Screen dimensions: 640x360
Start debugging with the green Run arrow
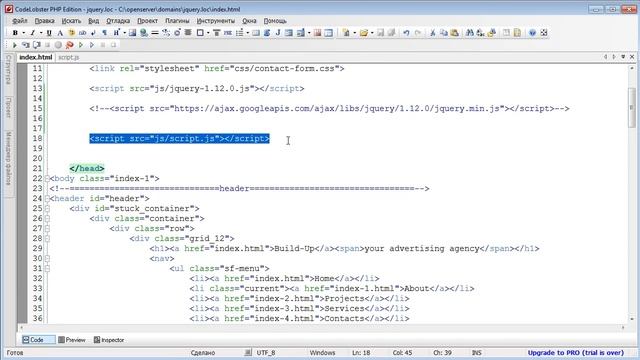[15, 45]
